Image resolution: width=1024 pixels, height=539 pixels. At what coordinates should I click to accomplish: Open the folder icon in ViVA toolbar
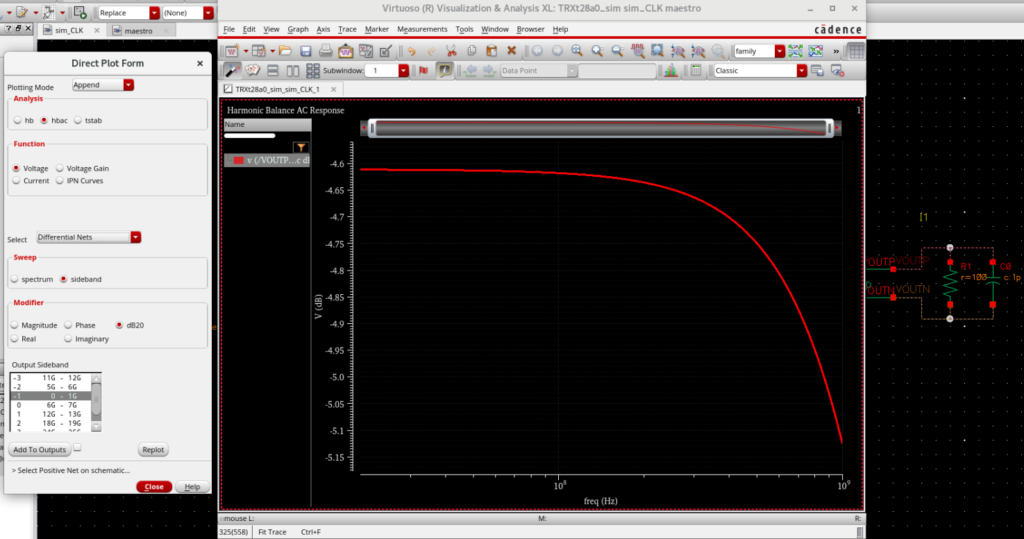coord(285,51)
